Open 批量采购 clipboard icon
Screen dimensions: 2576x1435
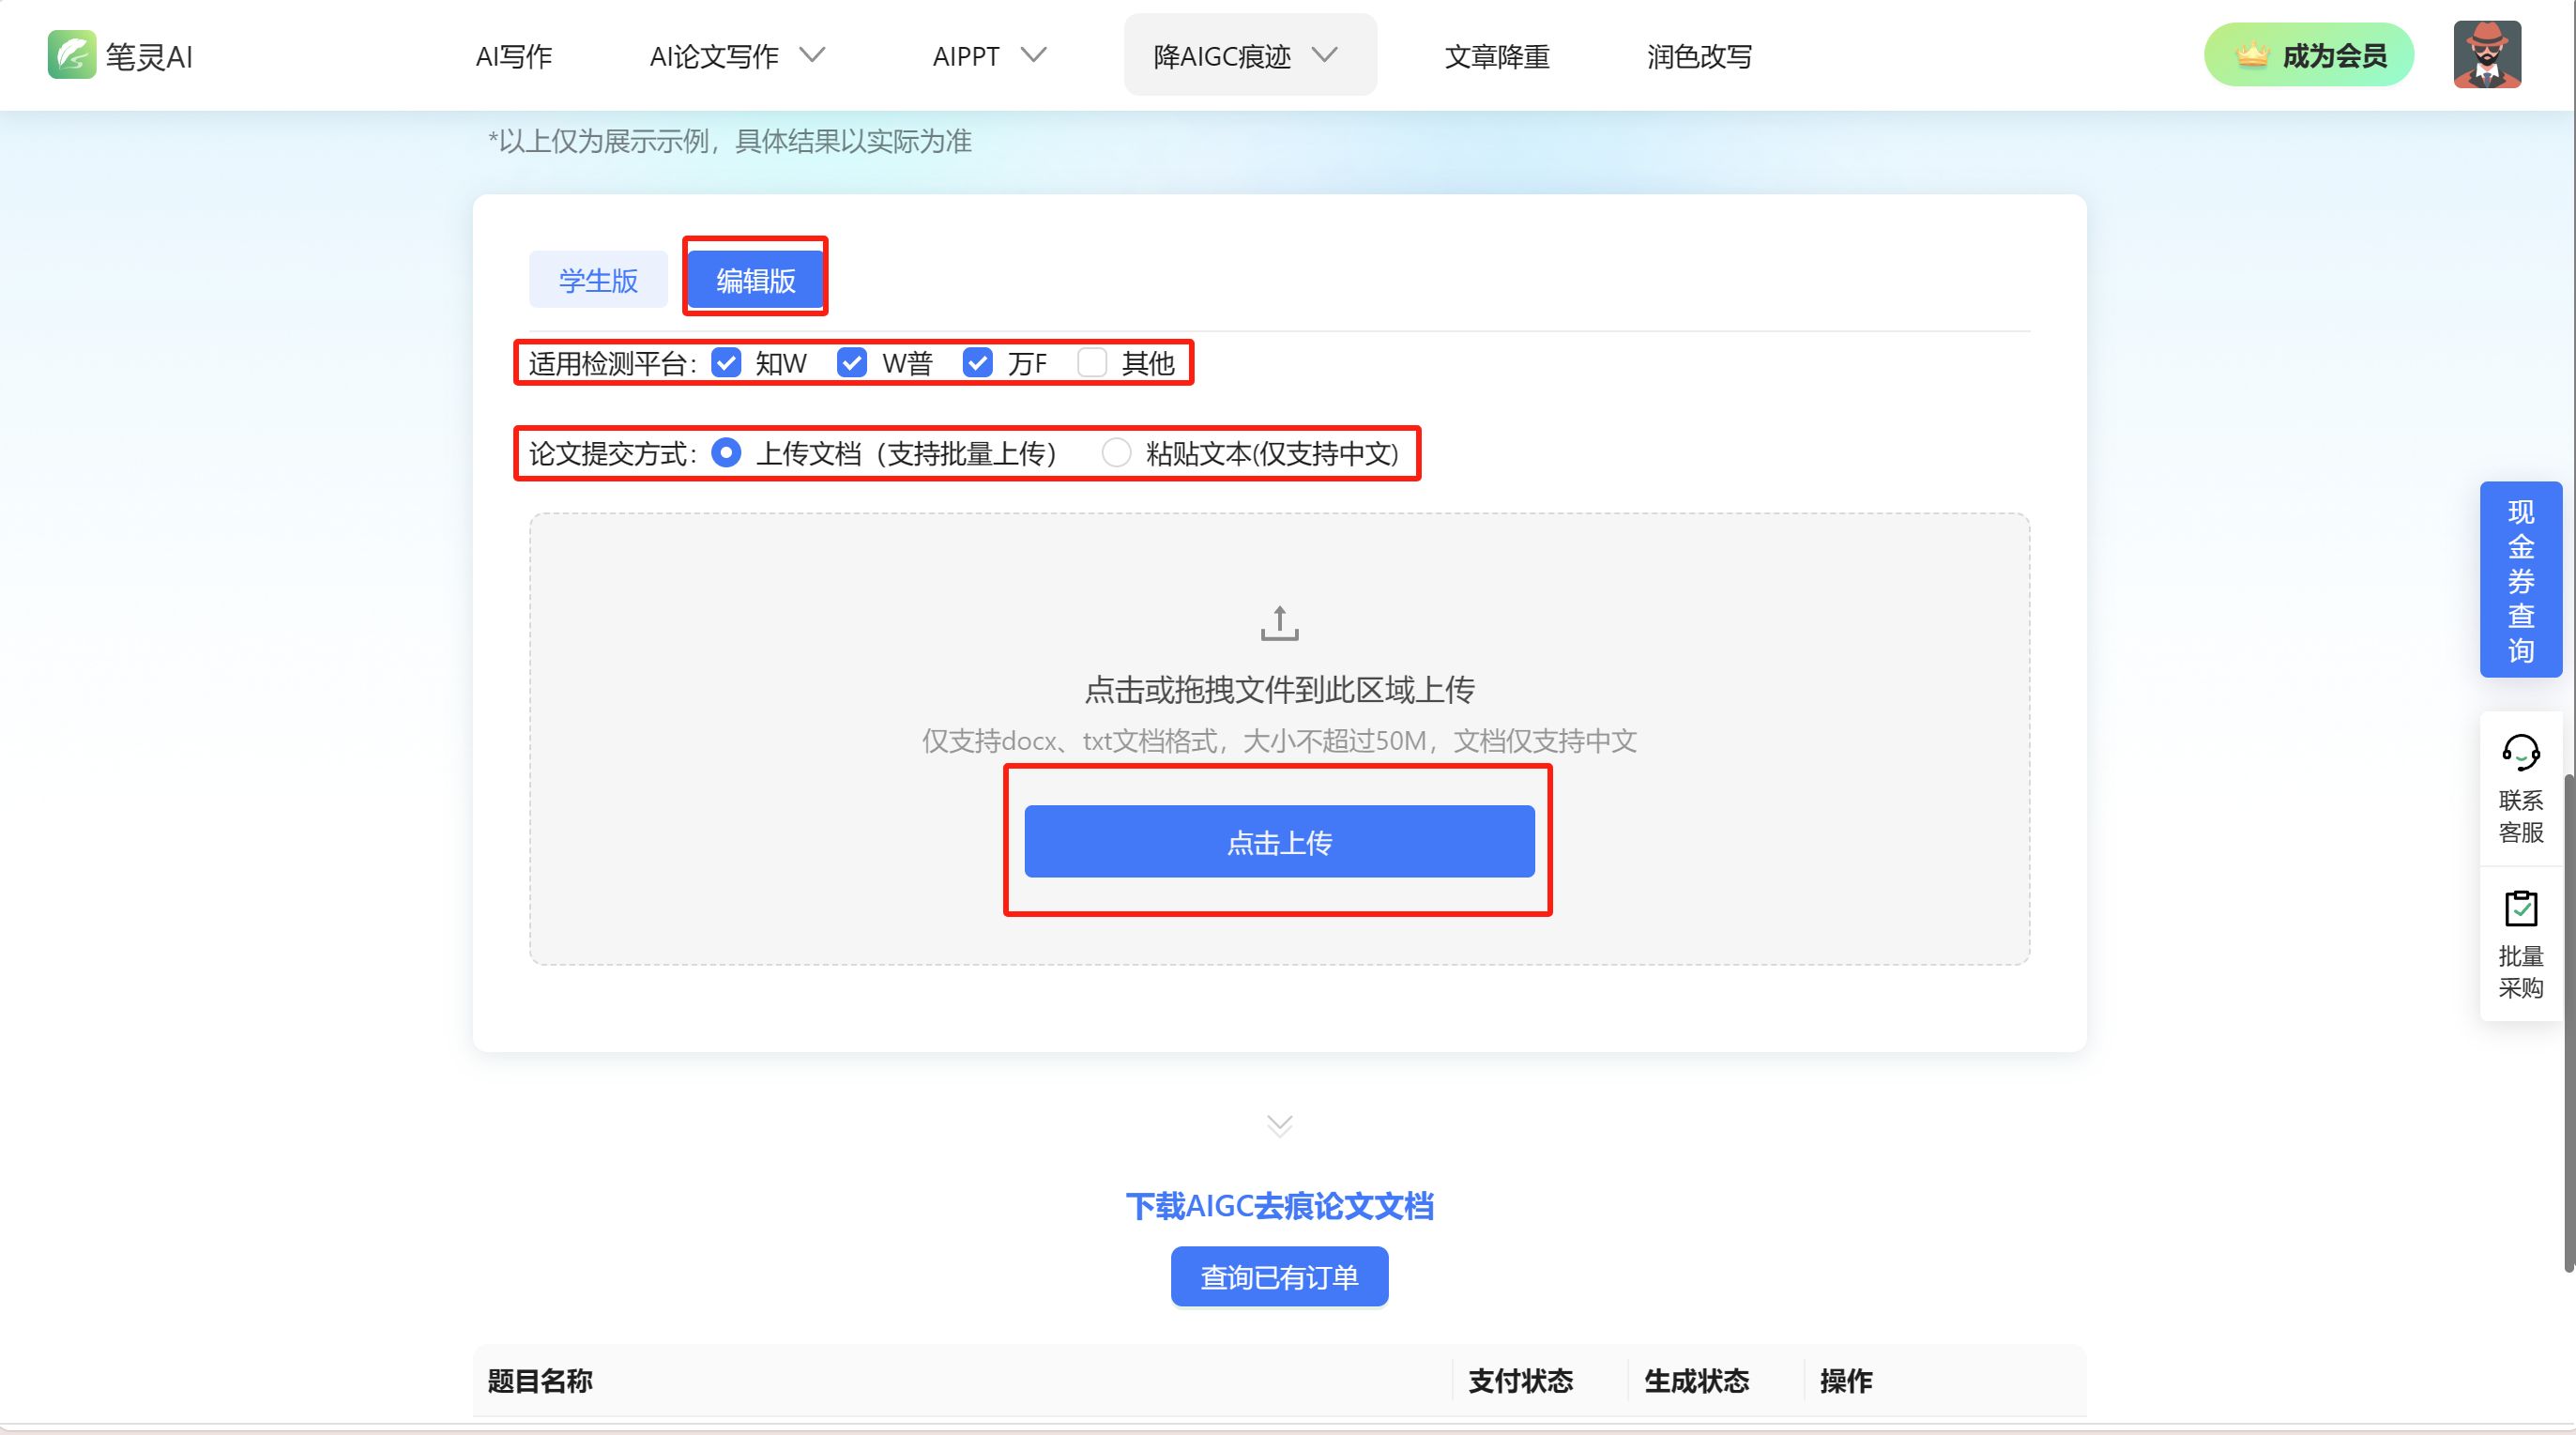(2520, 908)
